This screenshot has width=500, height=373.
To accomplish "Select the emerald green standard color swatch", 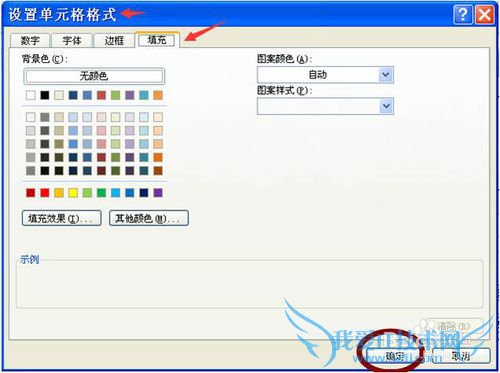I will (x=101, y=193).
